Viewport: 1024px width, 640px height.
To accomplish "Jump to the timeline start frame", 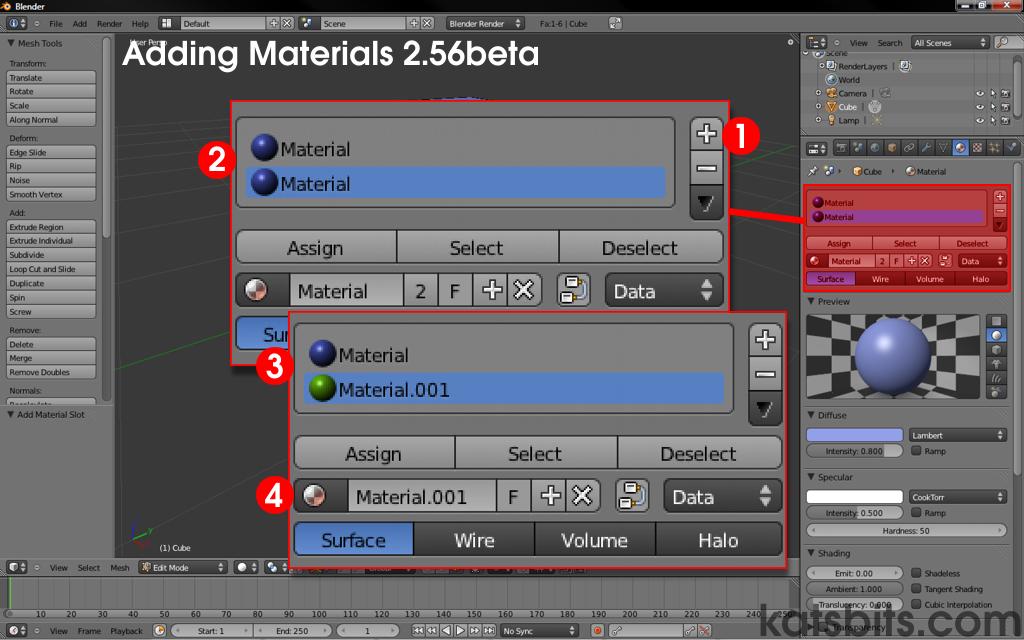I will [x=418, y=631].
